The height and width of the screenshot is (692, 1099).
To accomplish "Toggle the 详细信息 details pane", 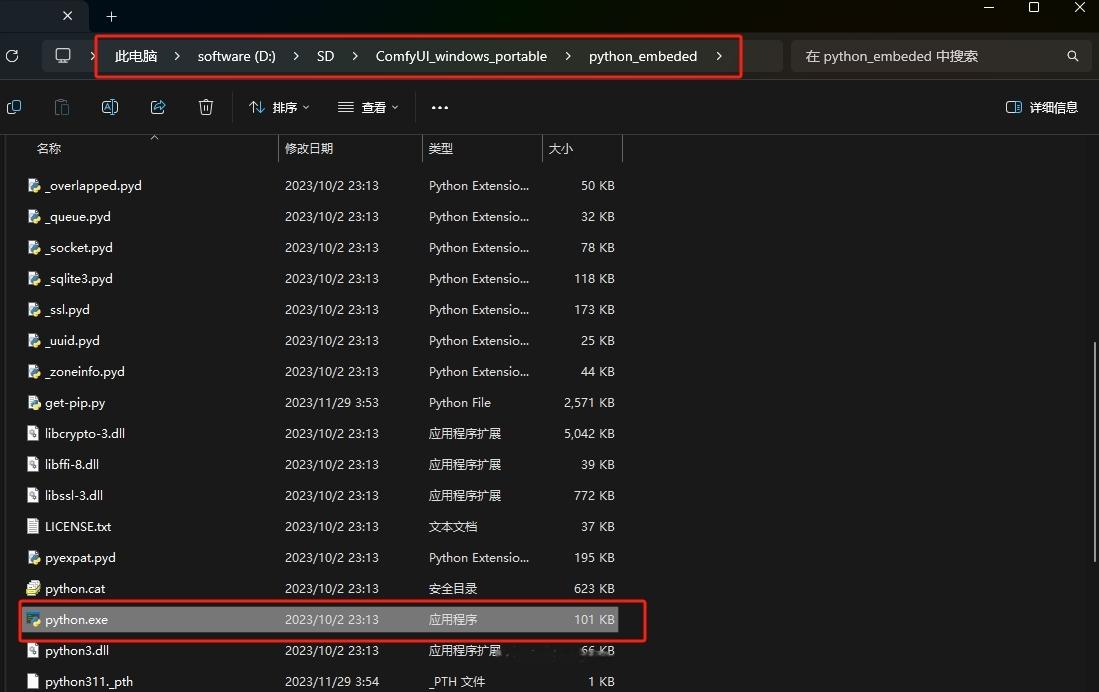I will 1041,107.
